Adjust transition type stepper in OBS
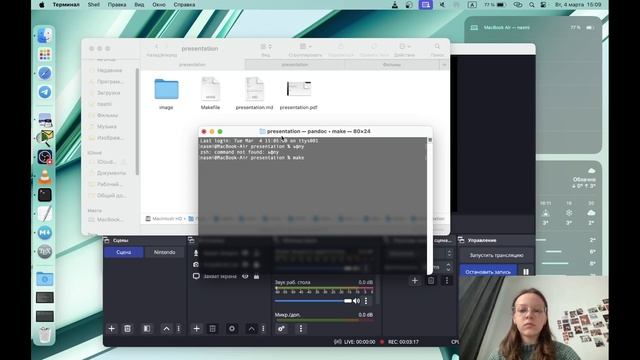The width and height of the screenshot is (640, 360). coord(449,253)
